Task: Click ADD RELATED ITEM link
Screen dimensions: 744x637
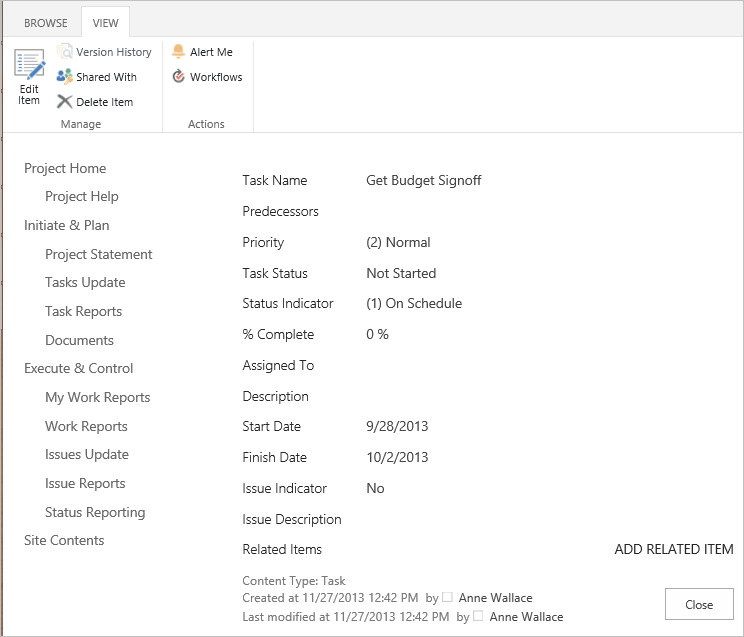Action: point(673,549)
